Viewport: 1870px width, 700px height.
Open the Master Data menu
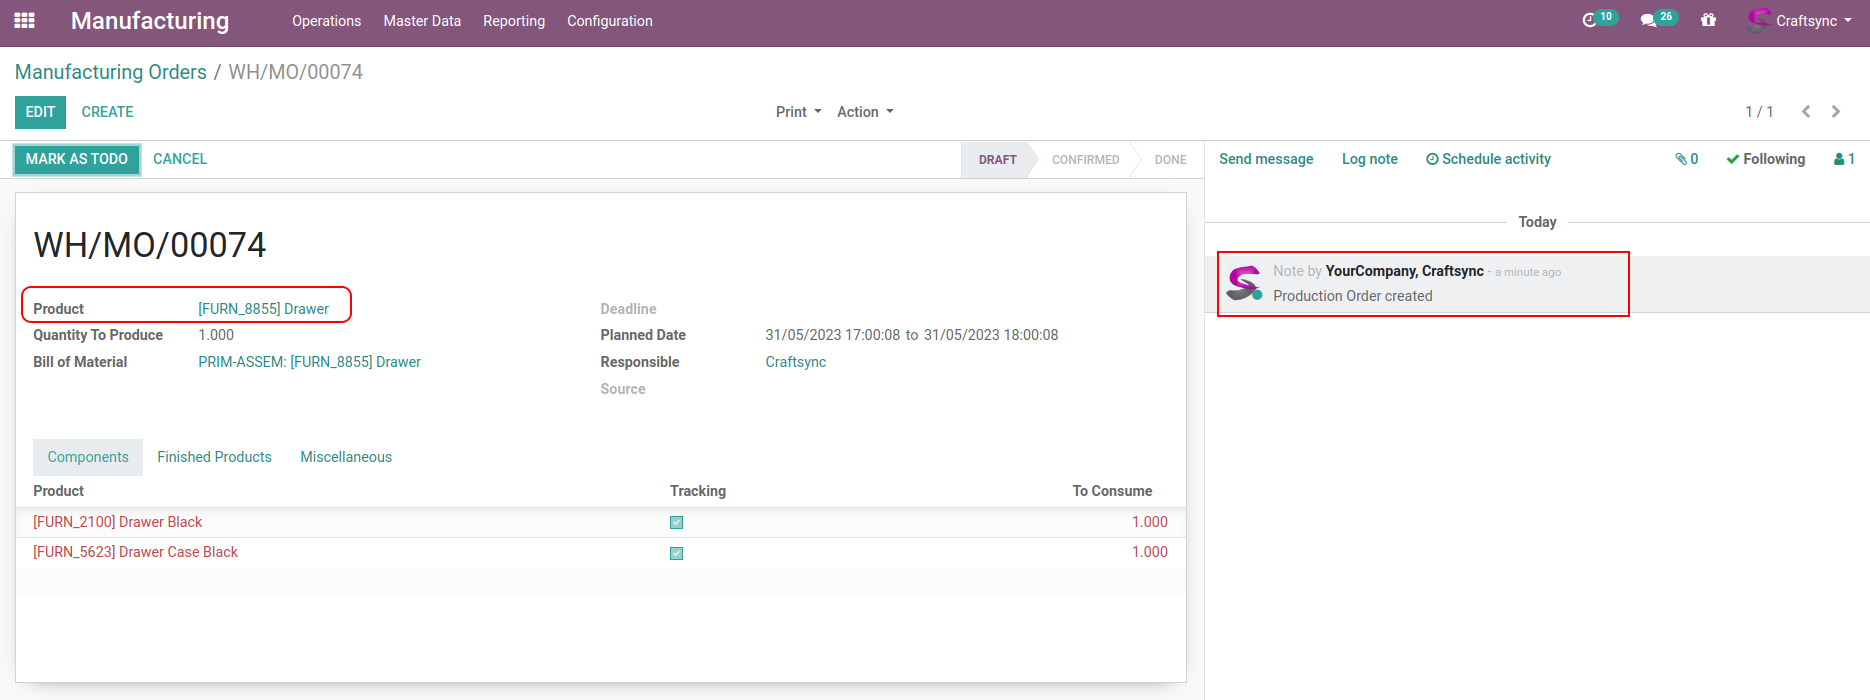click(422, 21)
